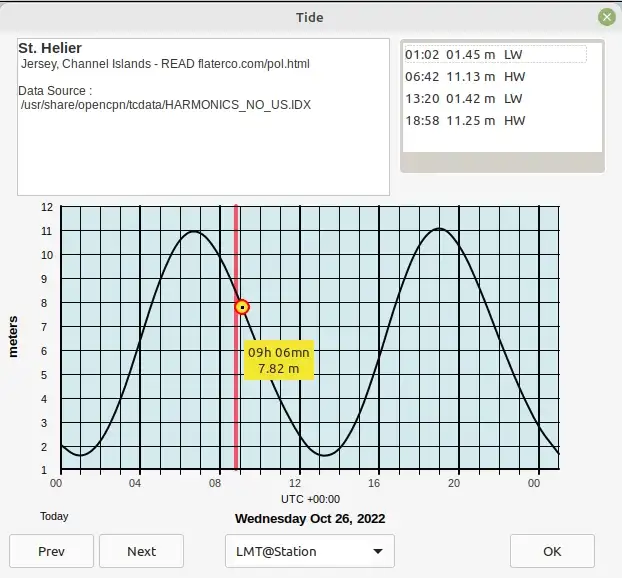This screenshot has width=622, height=578.
Task: Select the 06:42 11.13 m HW row
Action: coord(495,77)
